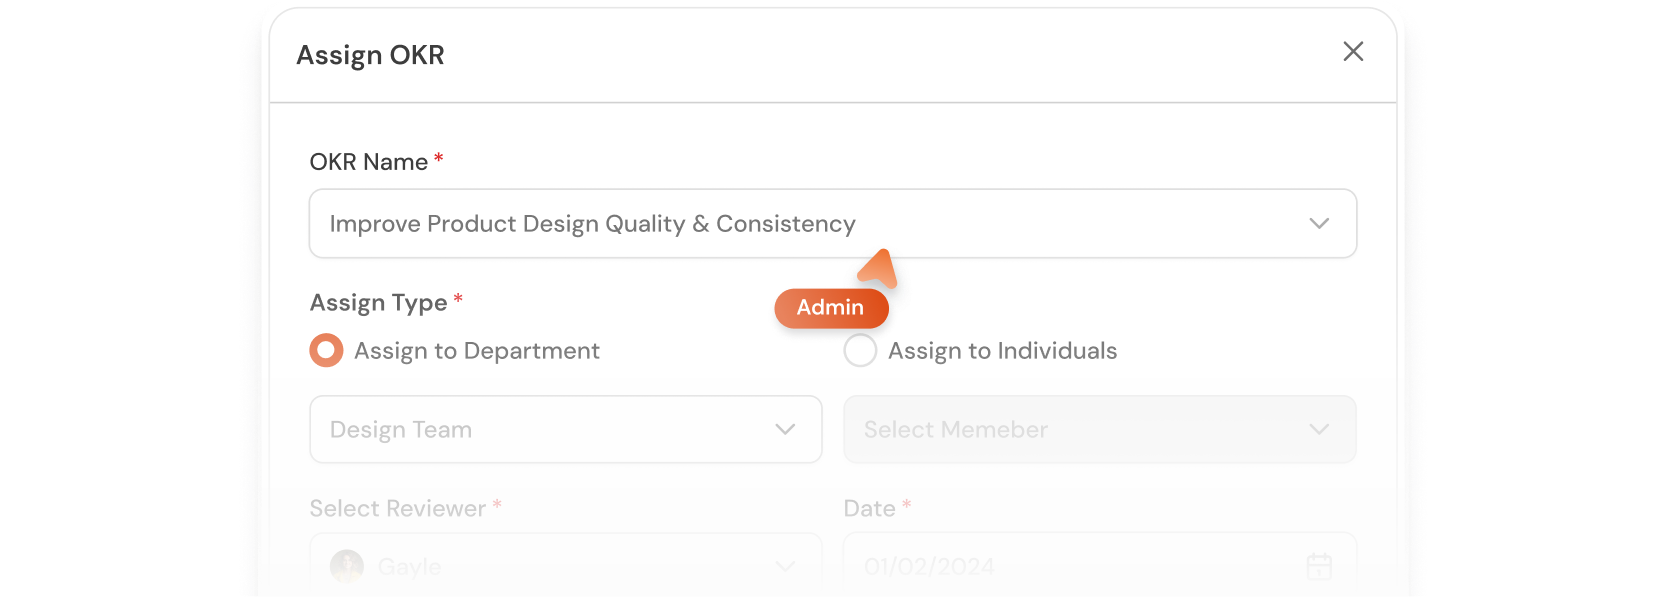Select the Assign to Department radio button

[325, 350]
